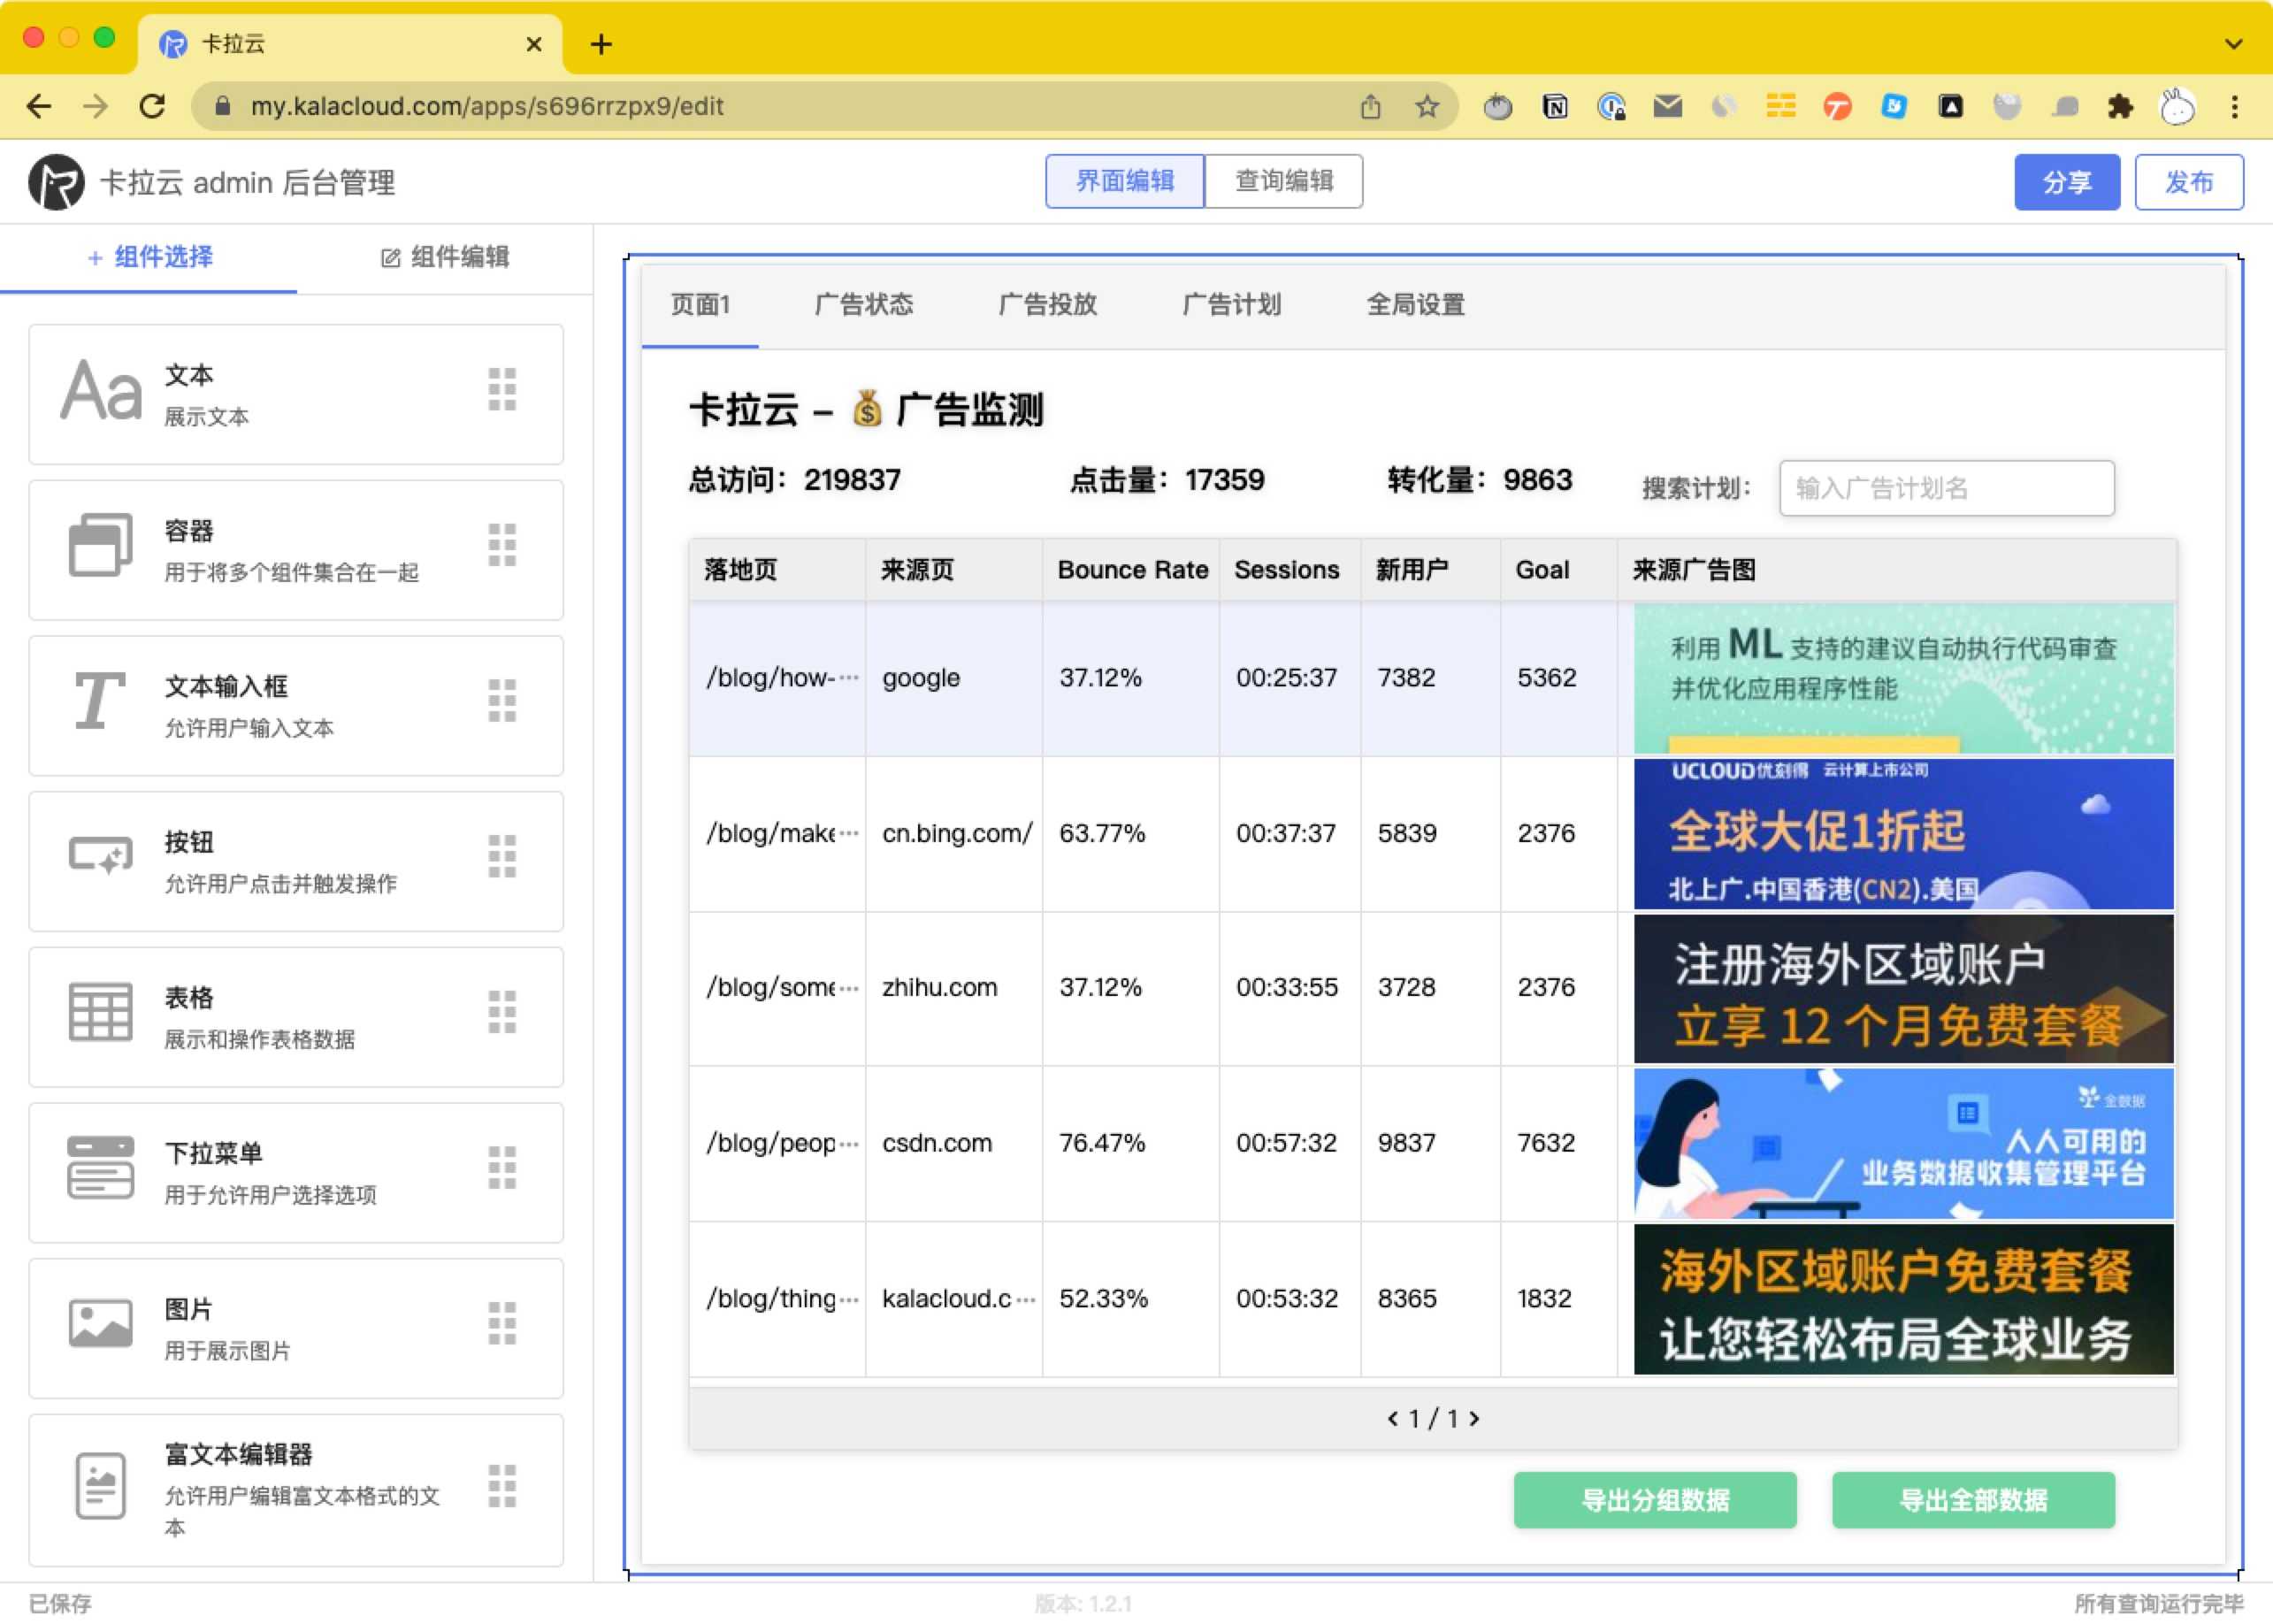The width and height of the screenshot is (2273, 1624).
Task: Select the 容器 container component icon
Action: 100,546
